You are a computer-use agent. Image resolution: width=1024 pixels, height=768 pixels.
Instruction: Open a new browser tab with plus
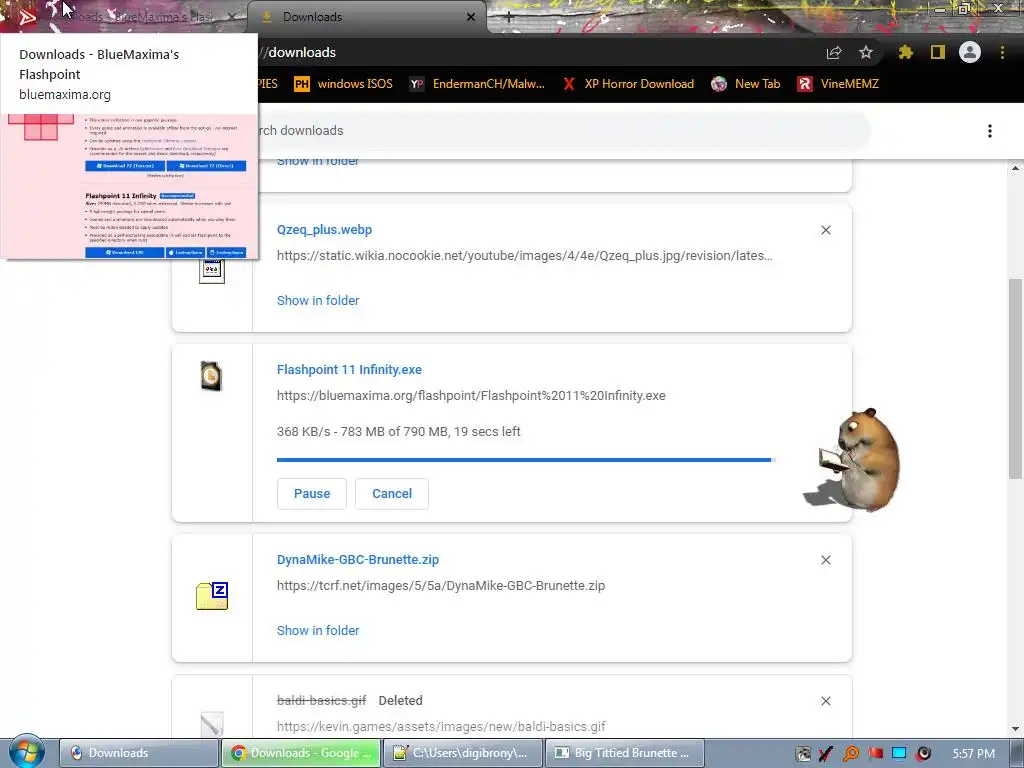point(509,17)
